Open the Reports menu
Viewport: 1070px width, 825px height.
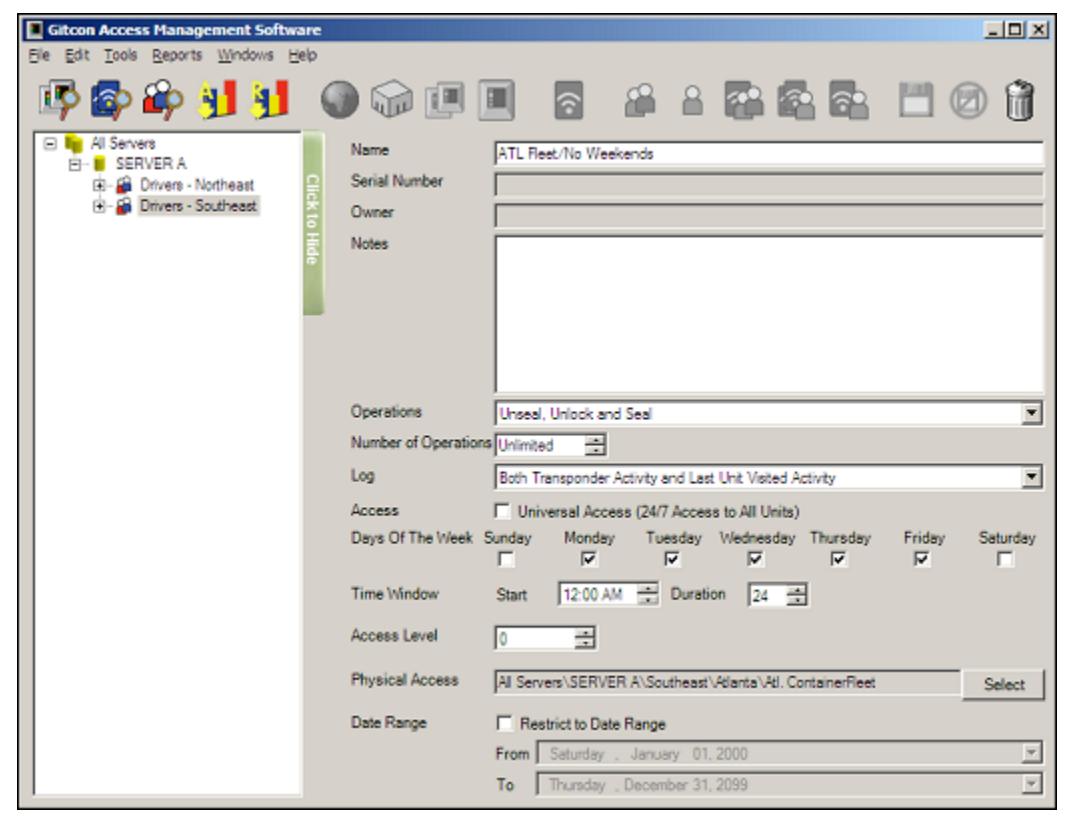(177, 55)
